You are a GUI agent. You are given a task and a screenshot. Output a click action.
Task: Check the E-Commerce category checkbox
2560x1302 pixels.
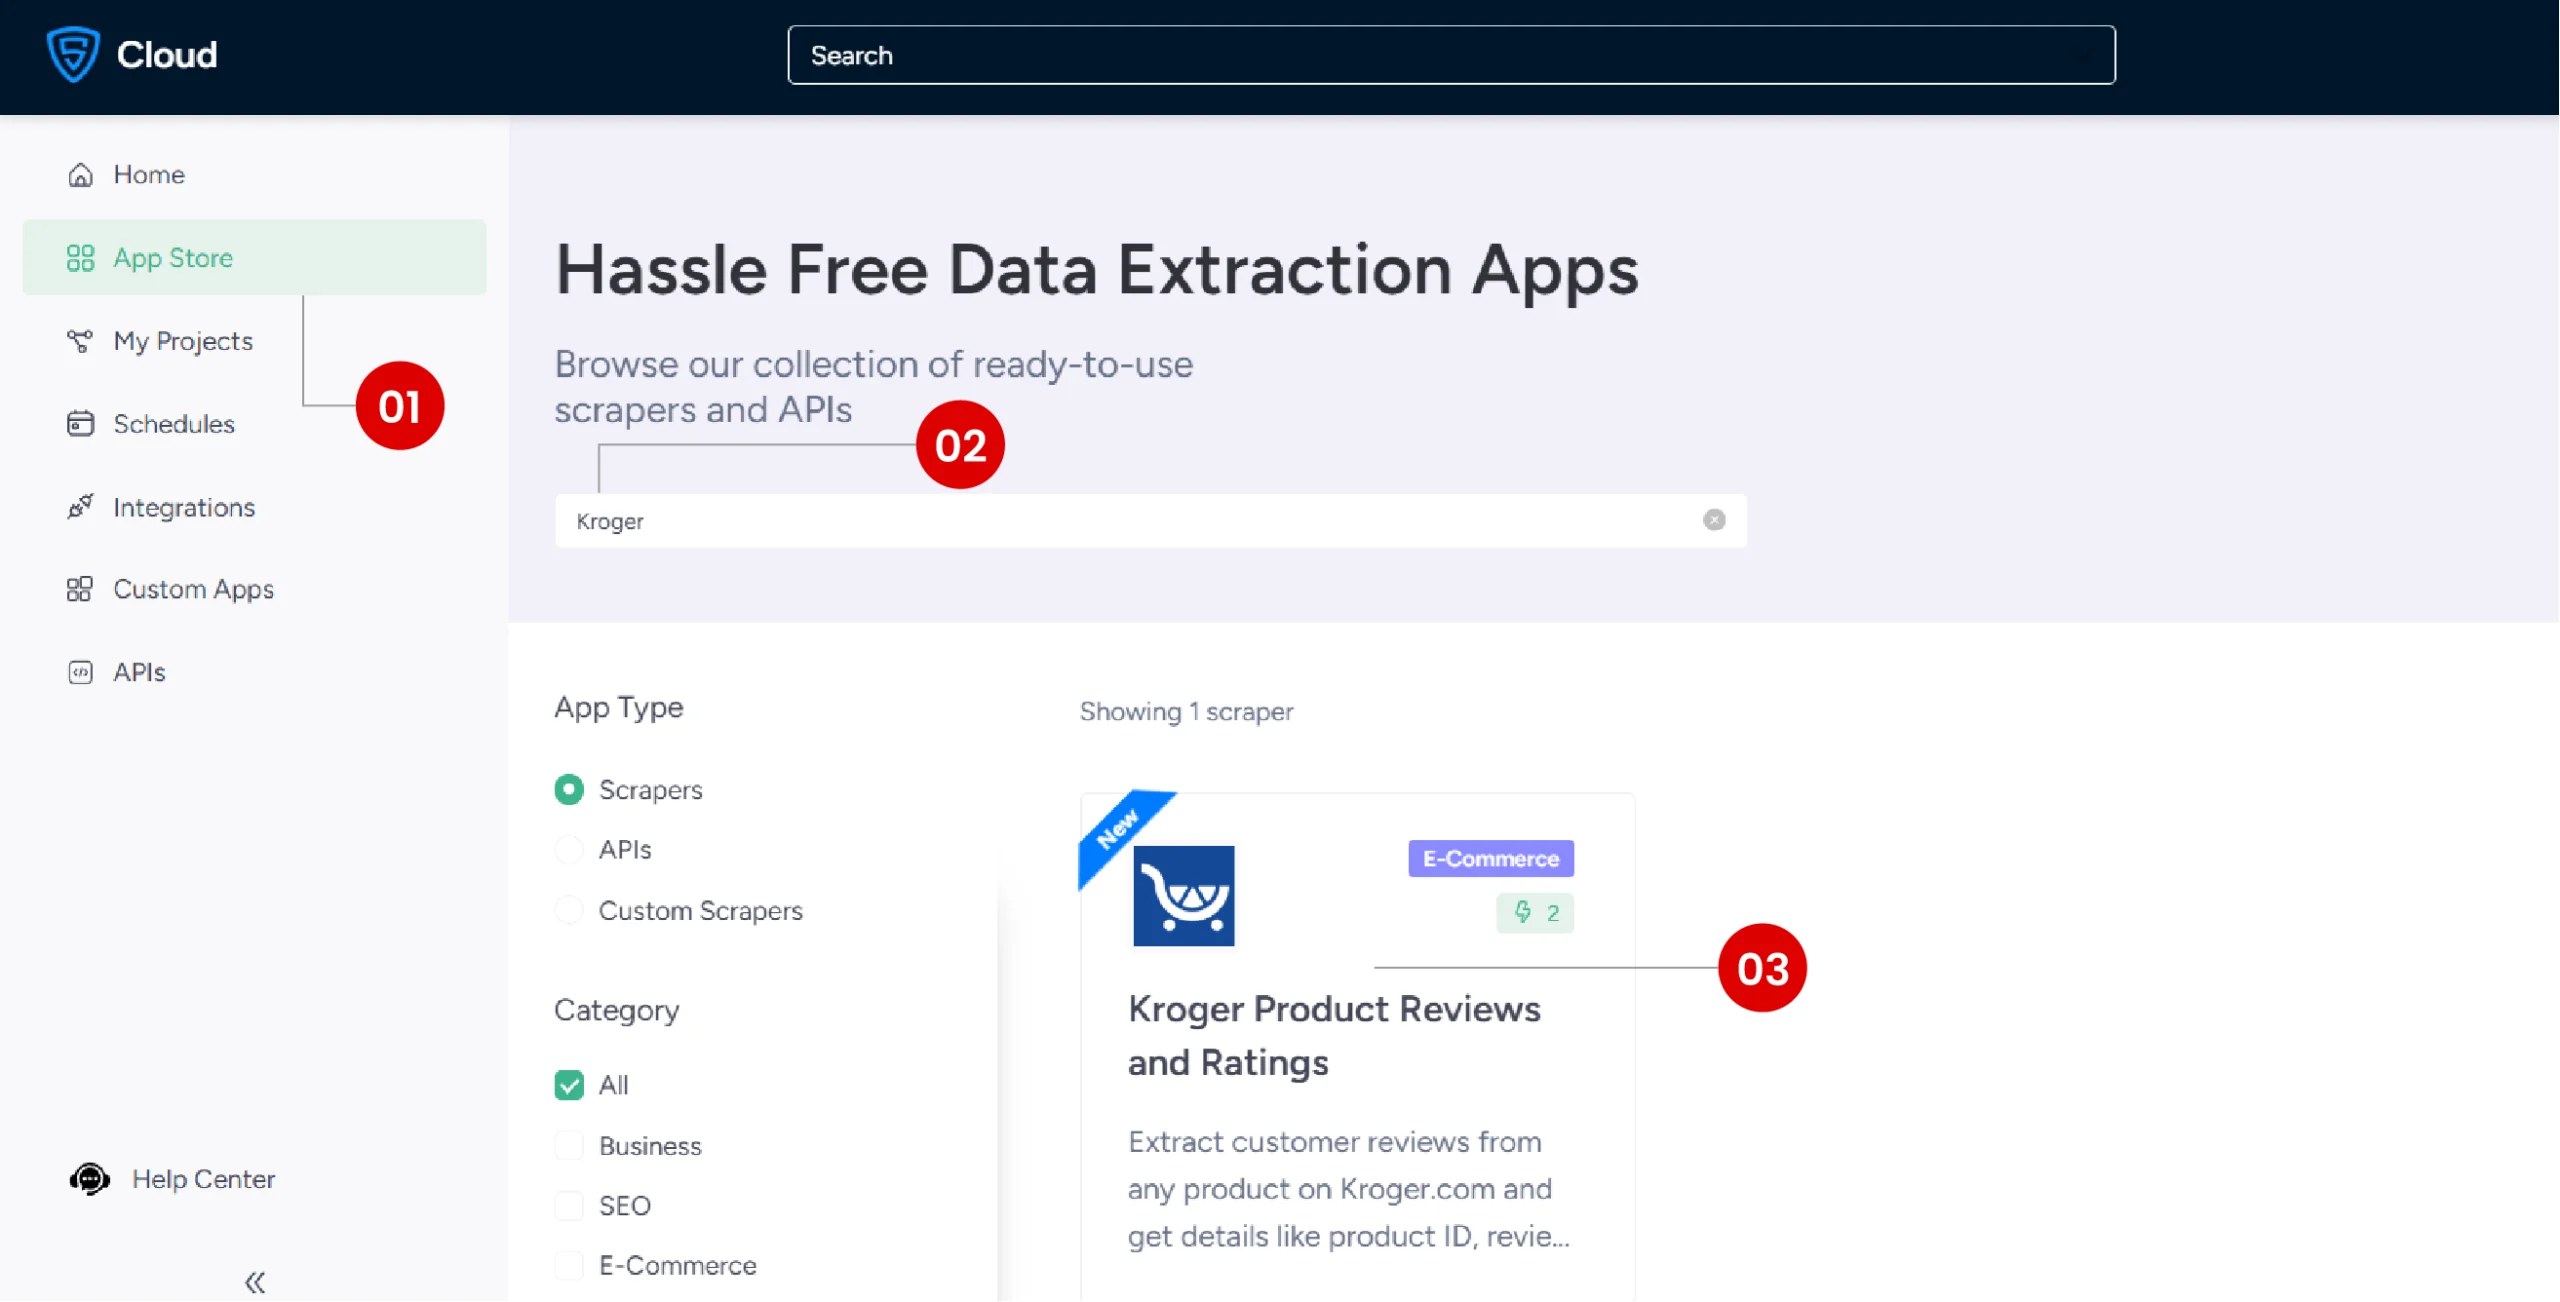(x=569, y=1265)
